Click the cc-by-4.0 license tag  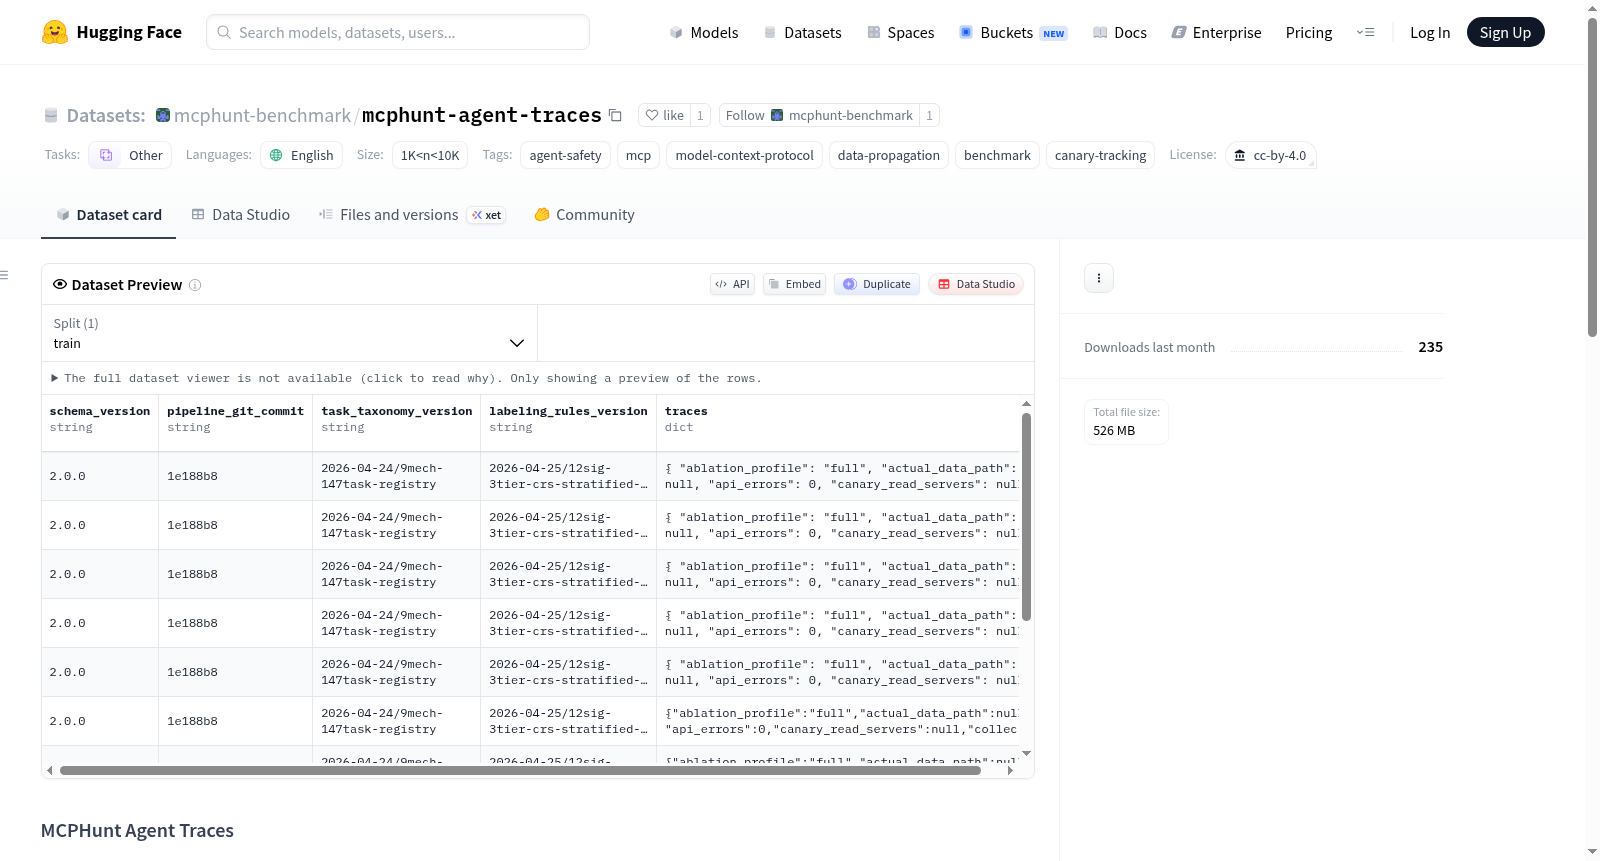[x=1270, y=155]
